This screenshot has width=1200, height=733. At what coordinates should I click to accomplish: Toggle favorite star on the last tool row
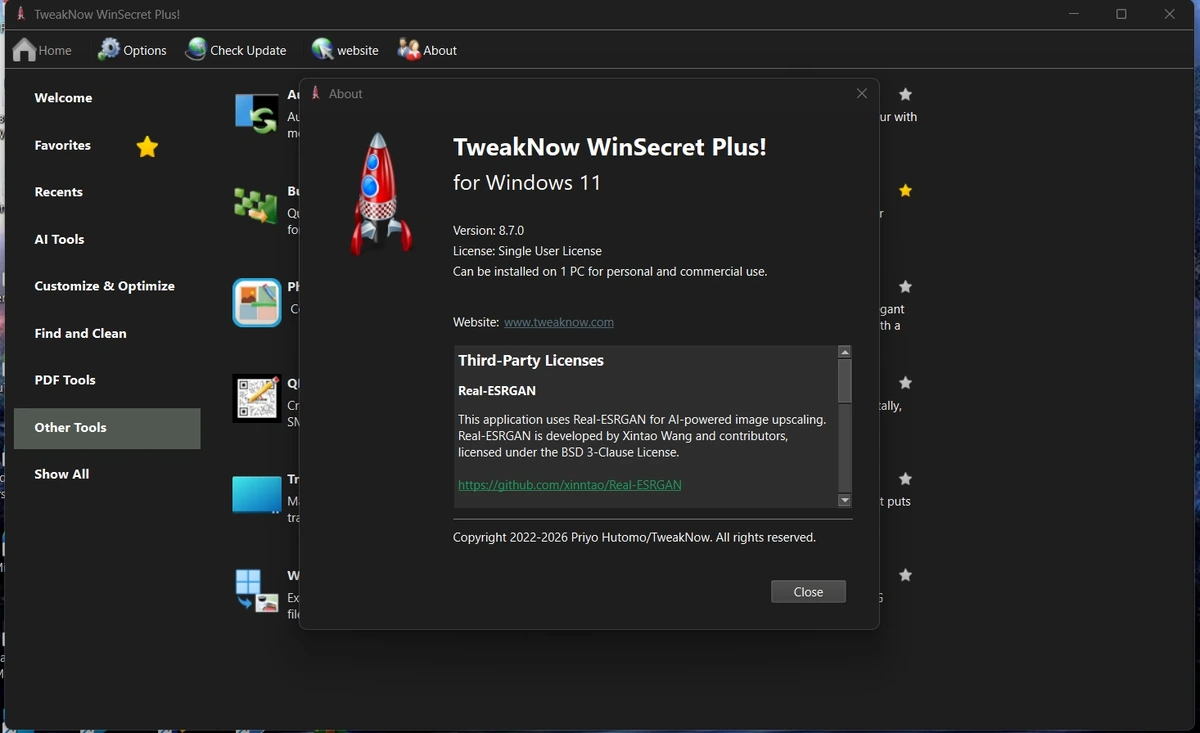(905, 575)
